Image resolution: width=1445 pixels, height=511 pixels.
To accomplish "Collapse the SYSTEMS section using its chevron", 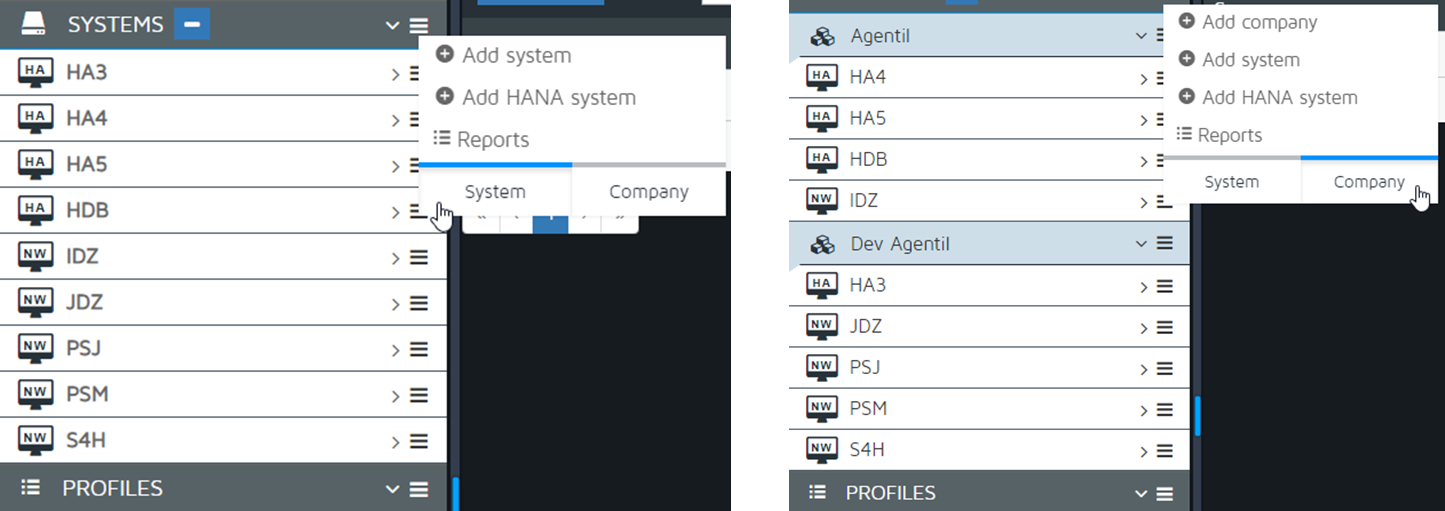I will [392, 25].
